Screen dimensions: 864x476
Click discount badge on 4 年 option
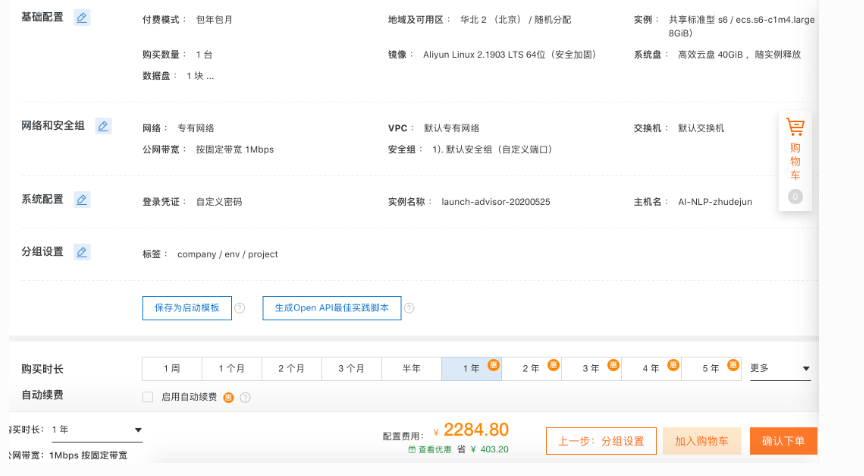point(673,365)
